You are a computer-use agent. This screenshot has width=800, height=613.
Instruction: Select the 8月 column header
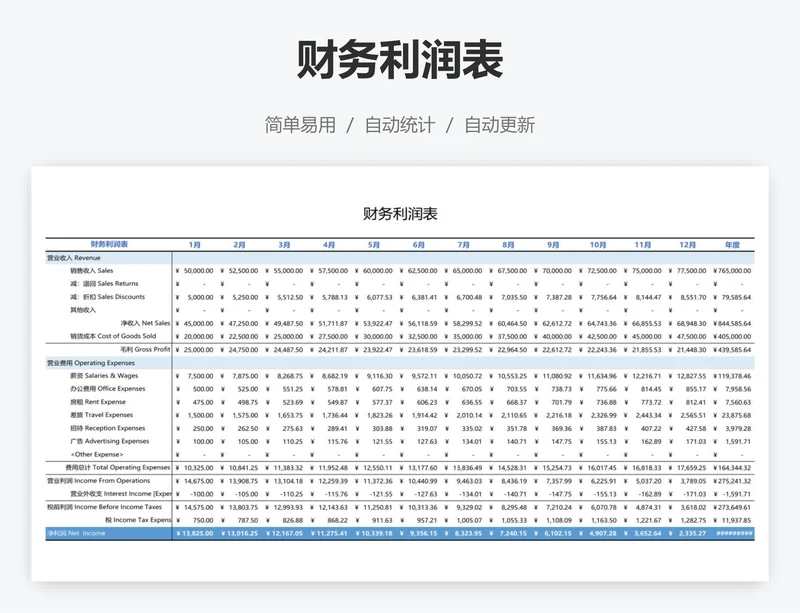coord(508,245)
